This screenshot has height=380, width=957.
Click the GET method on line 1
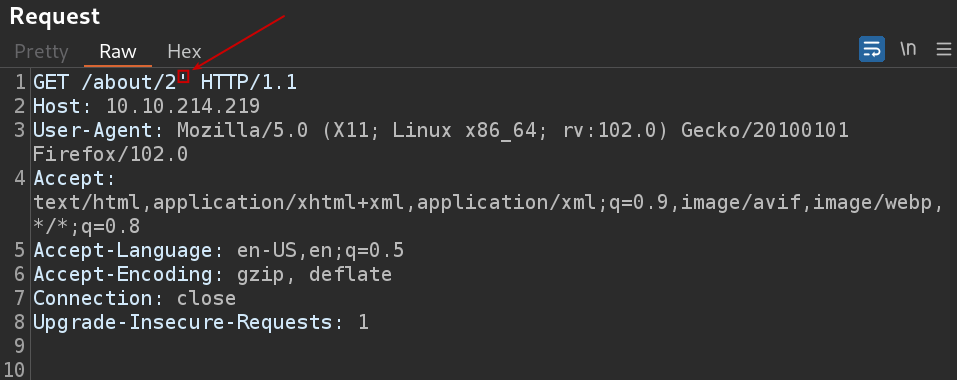point(51,82)
